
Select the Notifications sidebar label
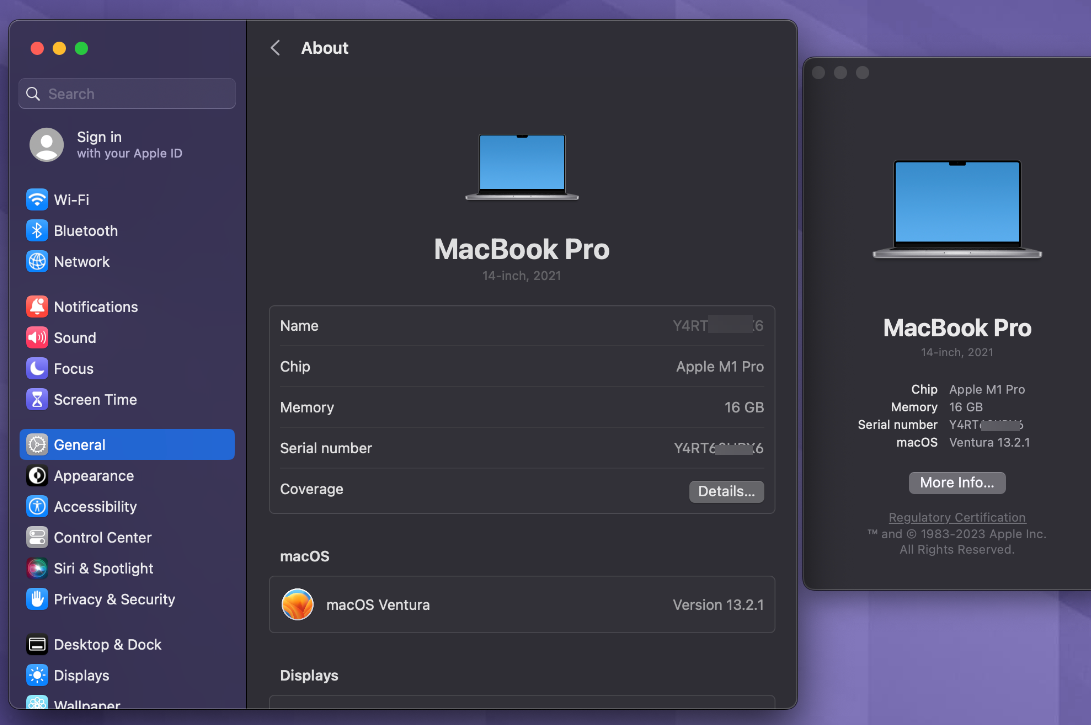96,306
